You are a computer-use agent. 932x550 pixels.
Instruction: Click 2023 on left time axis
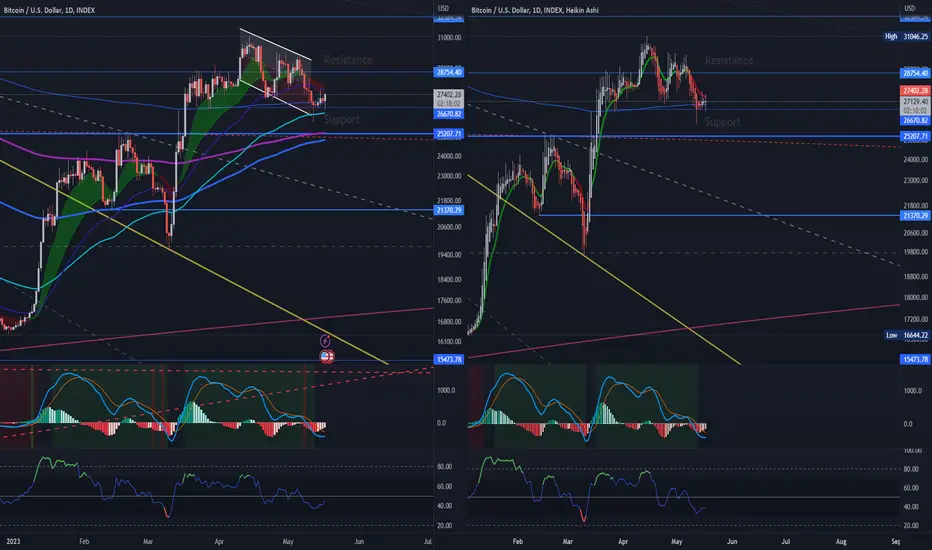[12, 541]
